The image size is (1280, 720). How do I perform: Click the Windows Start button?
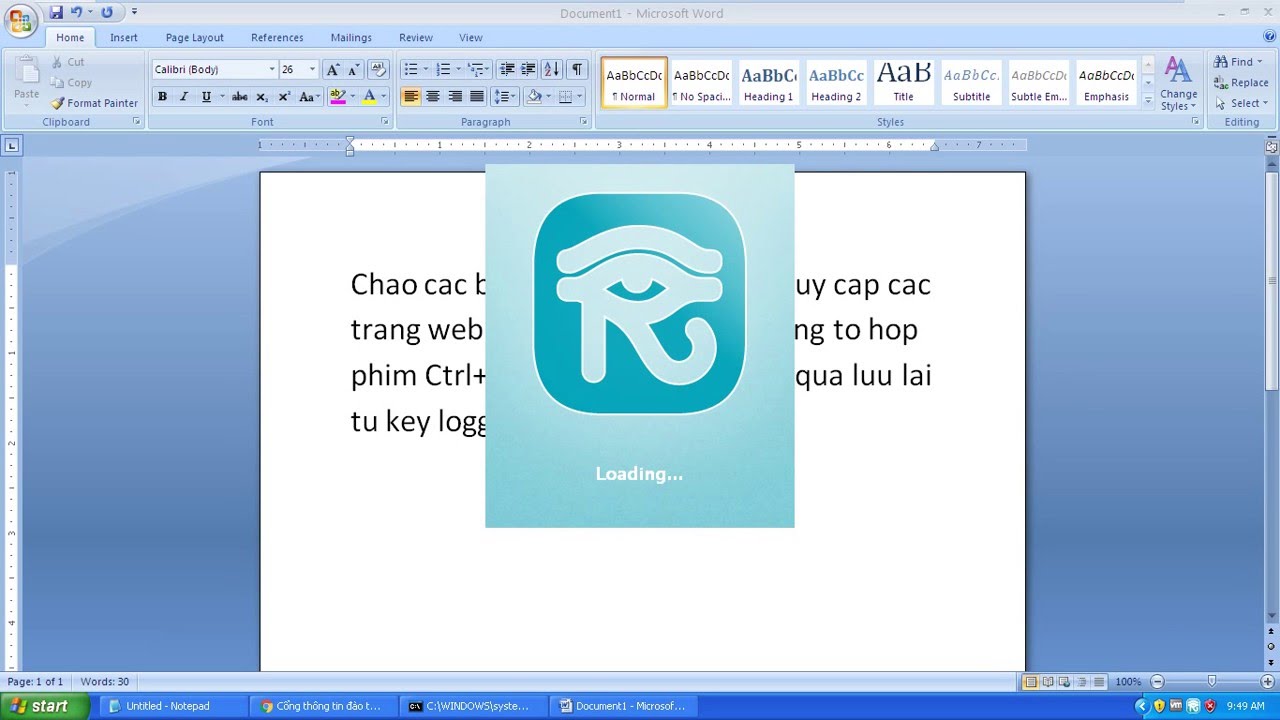click(46, 706)
